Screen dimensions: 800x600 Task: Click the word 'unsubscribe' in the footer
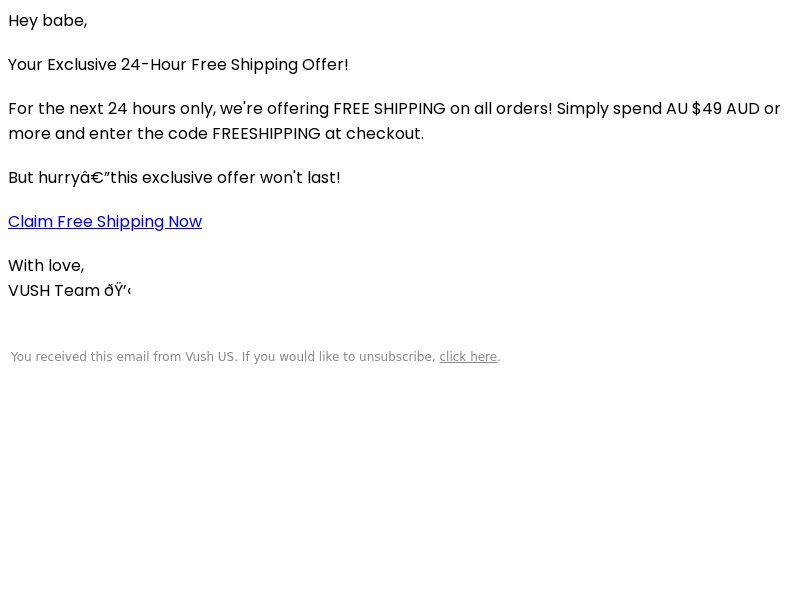(397, 357)
